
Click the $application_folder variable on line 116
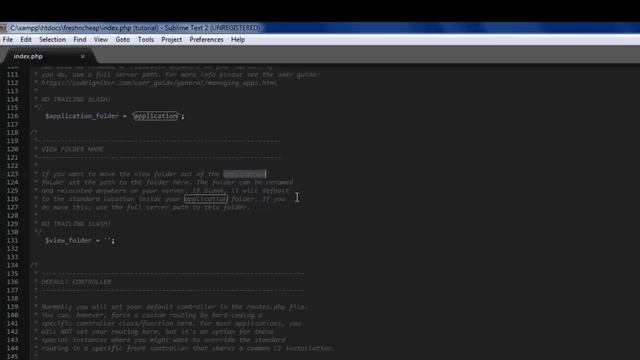click(82, 116)
